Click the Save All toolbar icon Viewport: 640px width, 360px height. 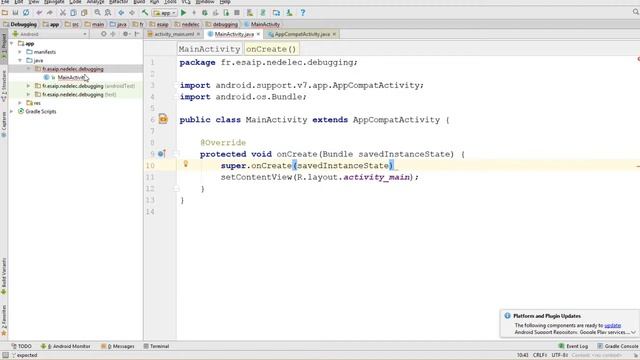[15, 13]
